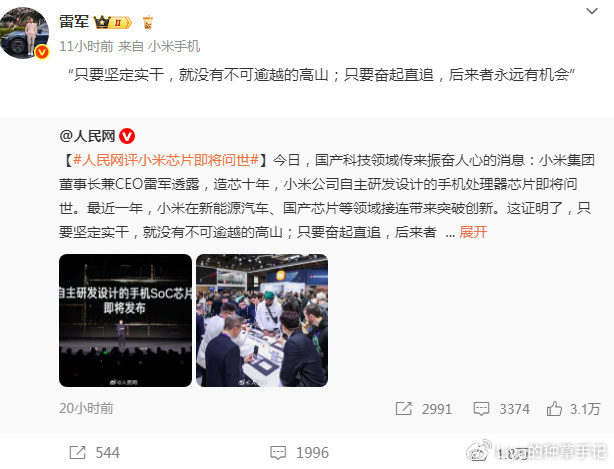Image resolution: width=614 pixels, height=469 pixels.
Task: Open hashtag #人民网评小米芯片即将问世#
Action: pyautogui.click(x=166, y=160)
